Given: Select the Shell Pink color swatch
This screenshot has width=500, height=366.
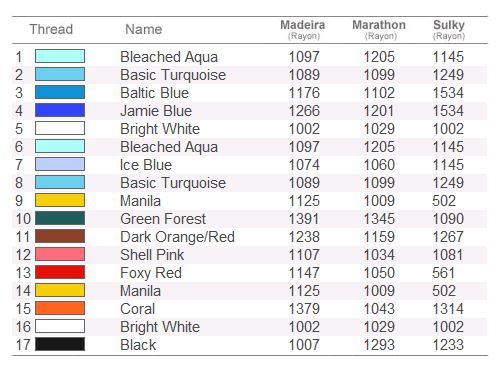Looking at the screenshot, I should pos(60,254).
